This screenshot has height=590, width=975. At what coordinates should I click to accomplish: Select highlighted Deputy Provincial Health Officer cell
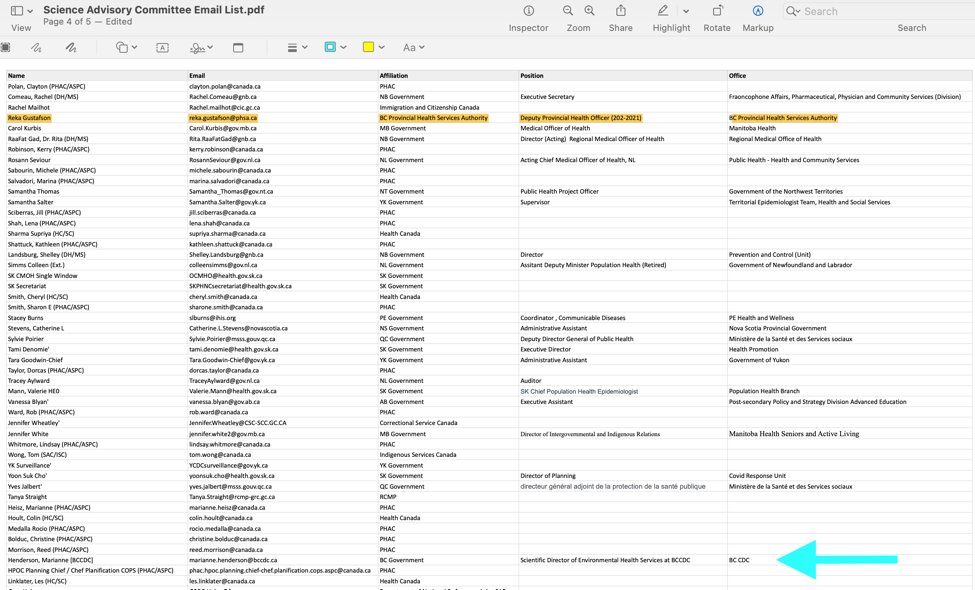(x=581, y=118)
